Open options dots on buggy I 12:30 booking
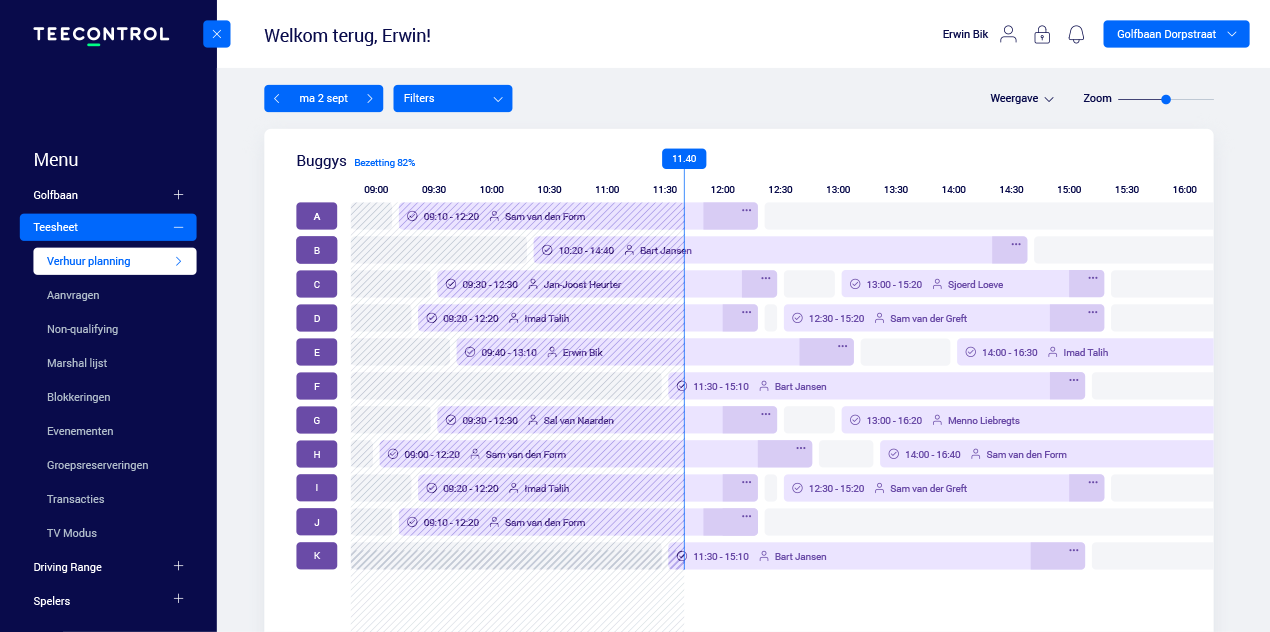Screen dimensions: 1270x632 1092,482
